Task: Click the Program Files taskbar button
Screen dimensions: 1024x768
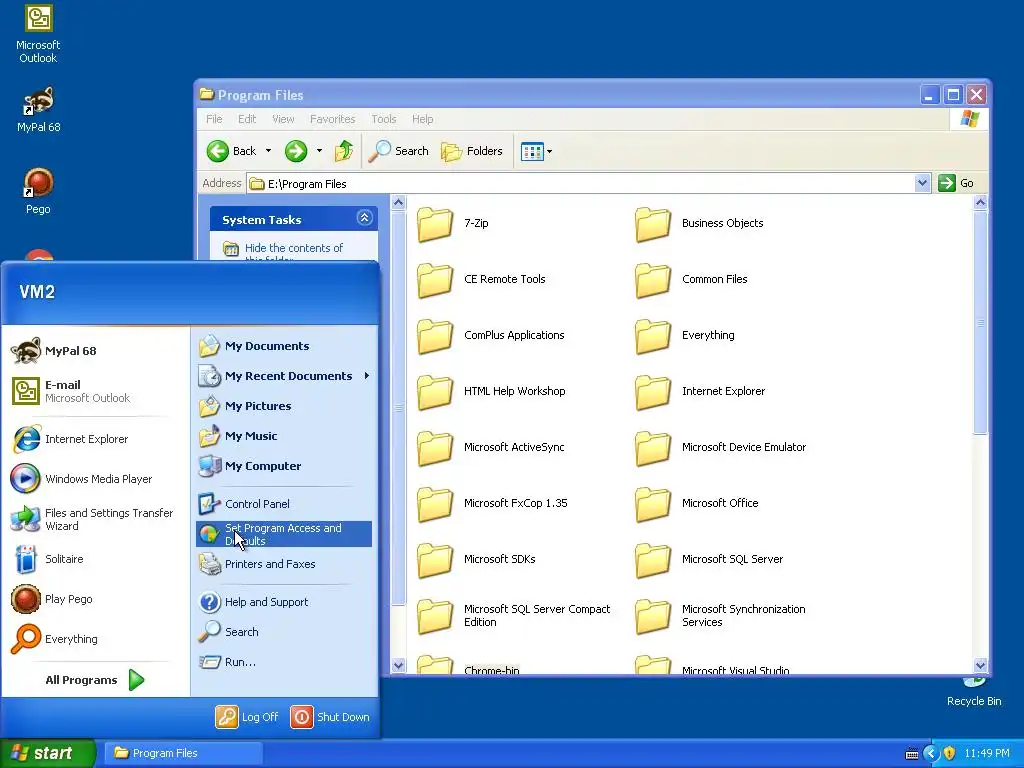Action: point(184,754)
